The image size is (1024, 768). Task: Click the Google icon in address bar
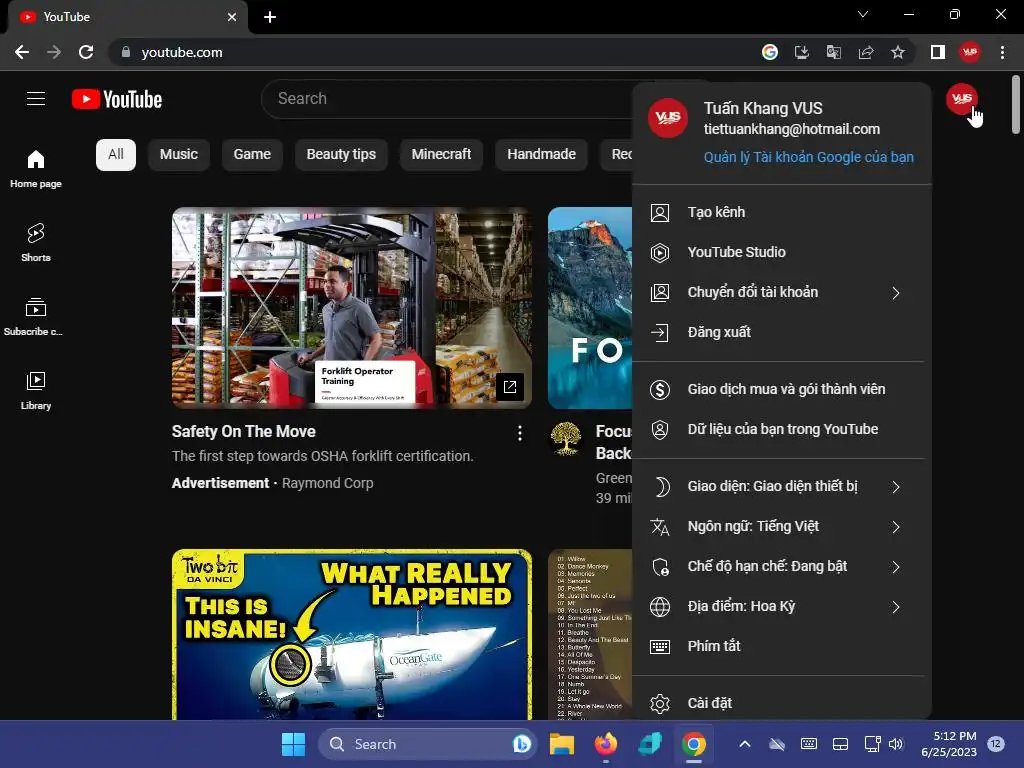pyautogui.click(x=770, y=52)
